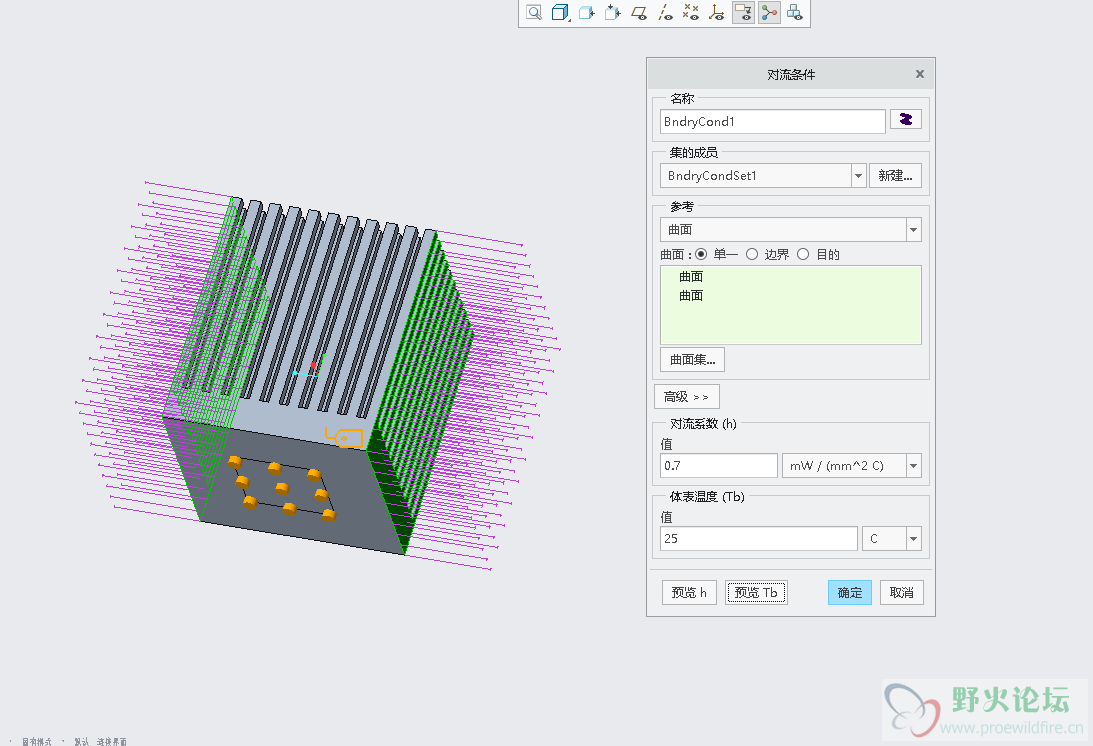
Task: Toggle datum axis display
Action: point(665,13)
